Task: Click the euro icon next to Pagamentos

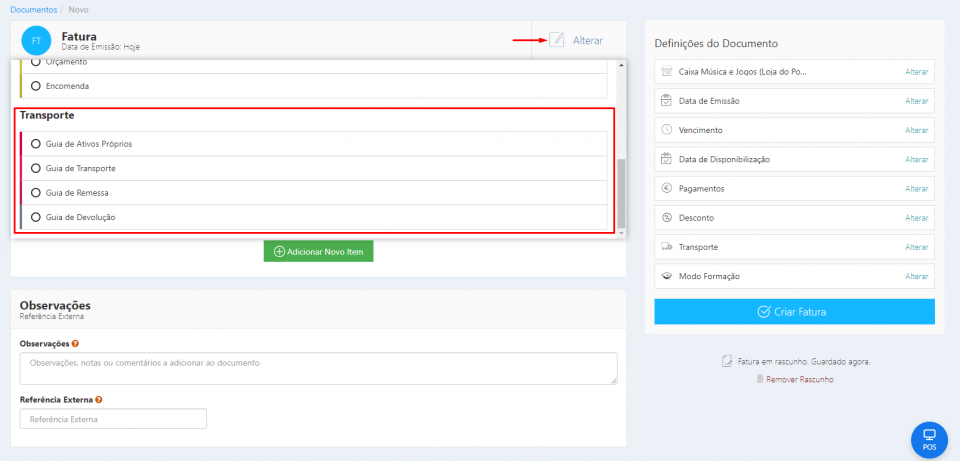Action: (667, 188)
